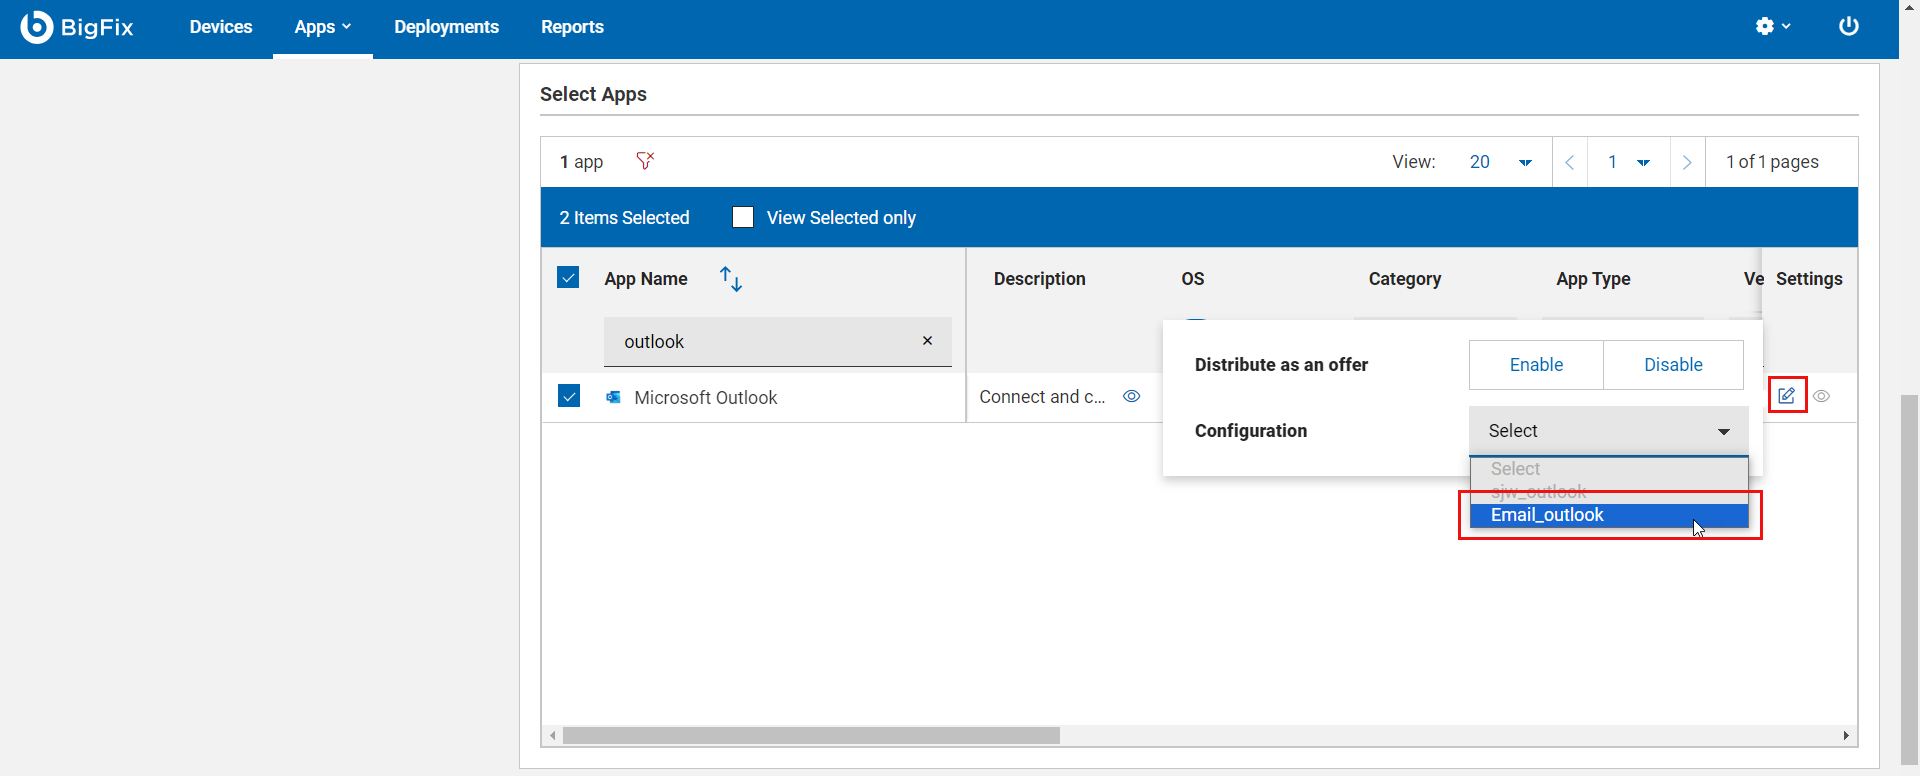Uncheck the Microsoft Outlook row checkbox

[569, 396]
